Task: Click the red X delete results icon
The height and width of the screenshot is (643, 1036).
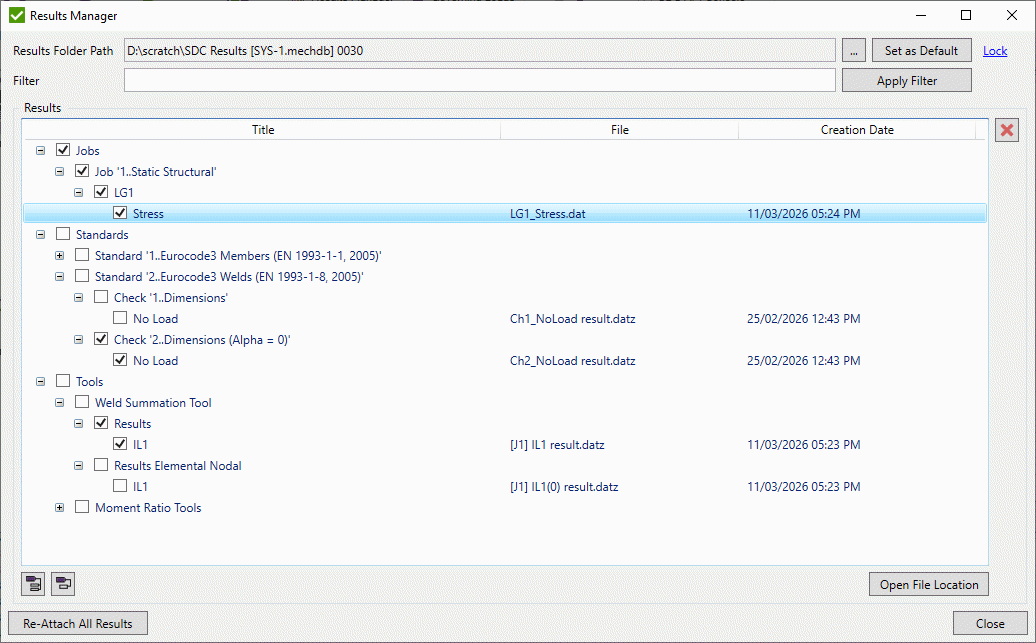Action: point(1006,130)
